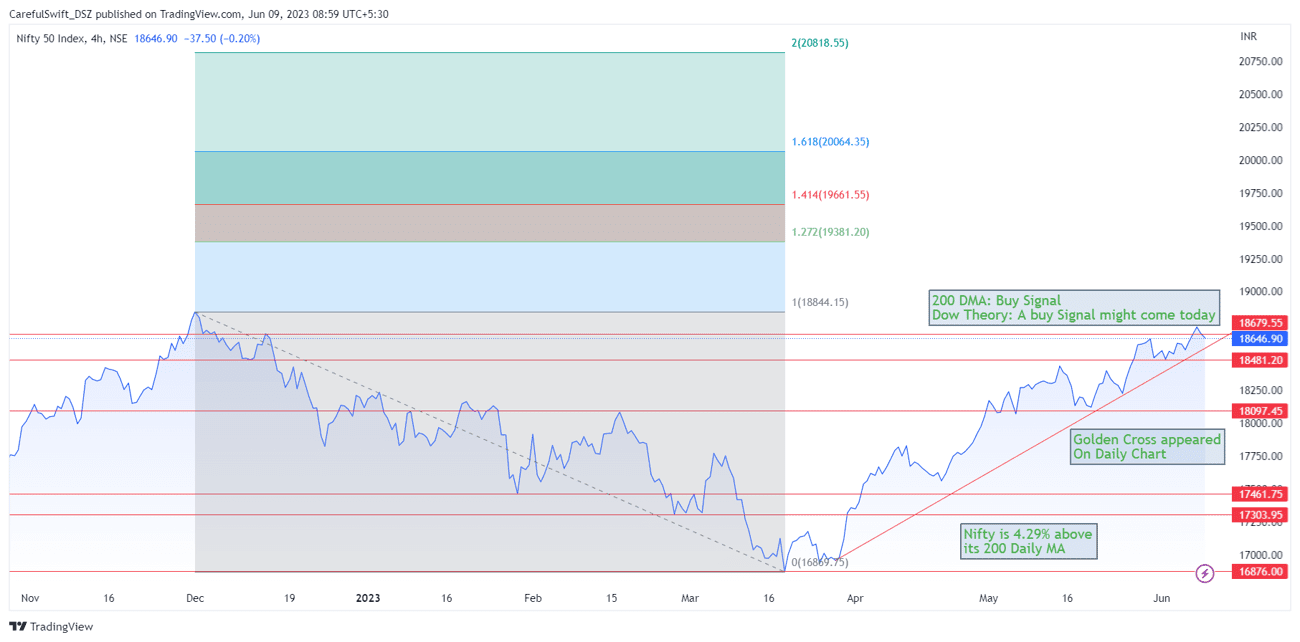Click 19750.00 on the price scale
Viewport: 1300px width, 642px height.
pyautogui.click(x=1260, y=194)
